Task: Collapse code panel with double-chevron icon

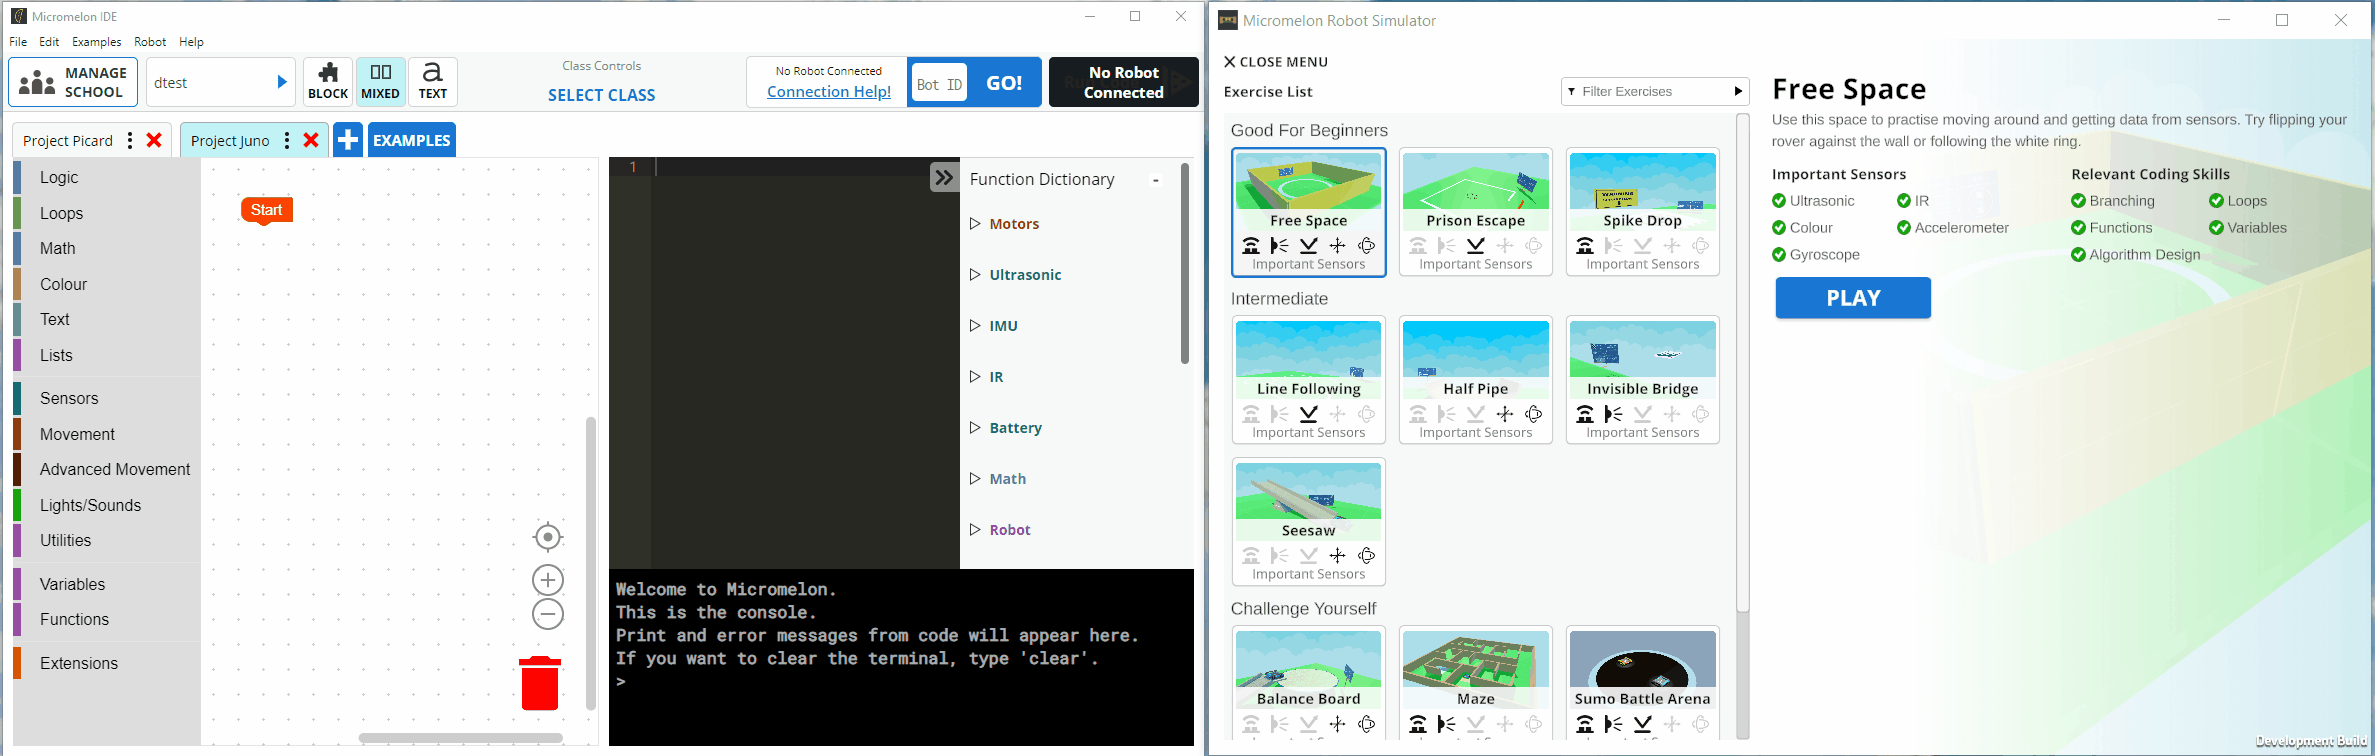Action: [944, 177]
